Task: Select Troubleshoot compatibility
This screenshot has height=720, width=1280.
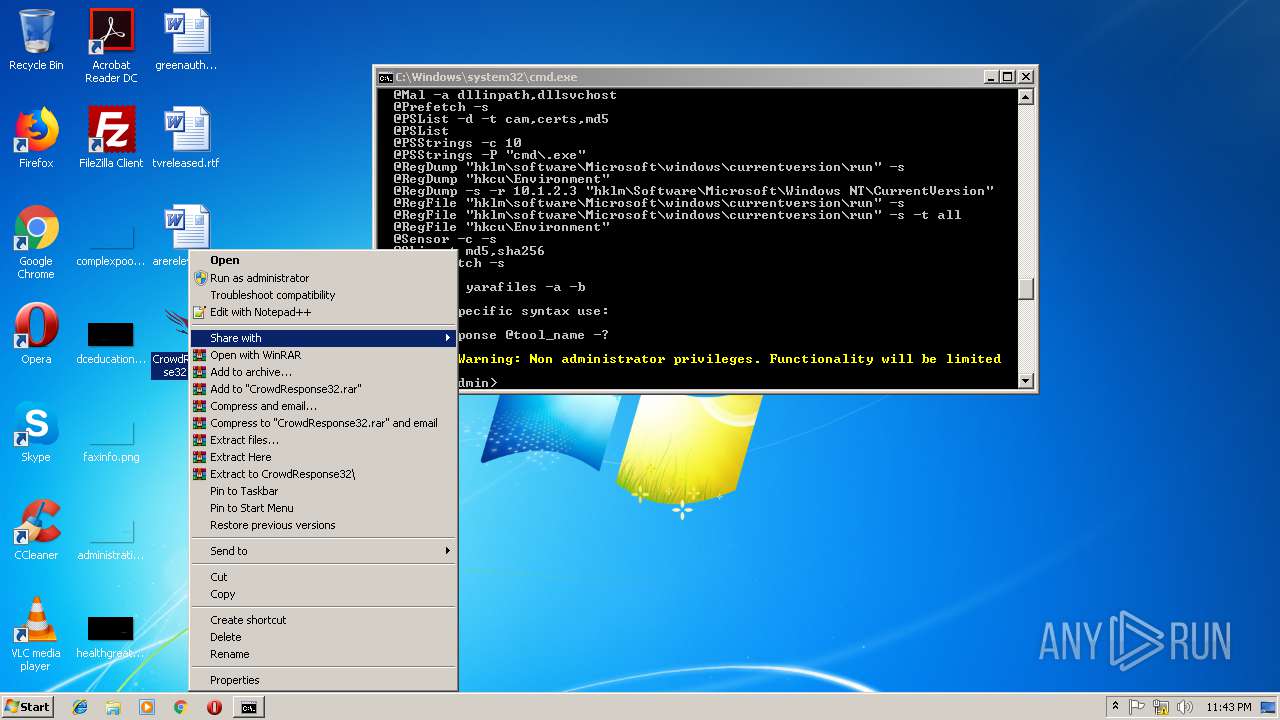Action: coord(324,295)
